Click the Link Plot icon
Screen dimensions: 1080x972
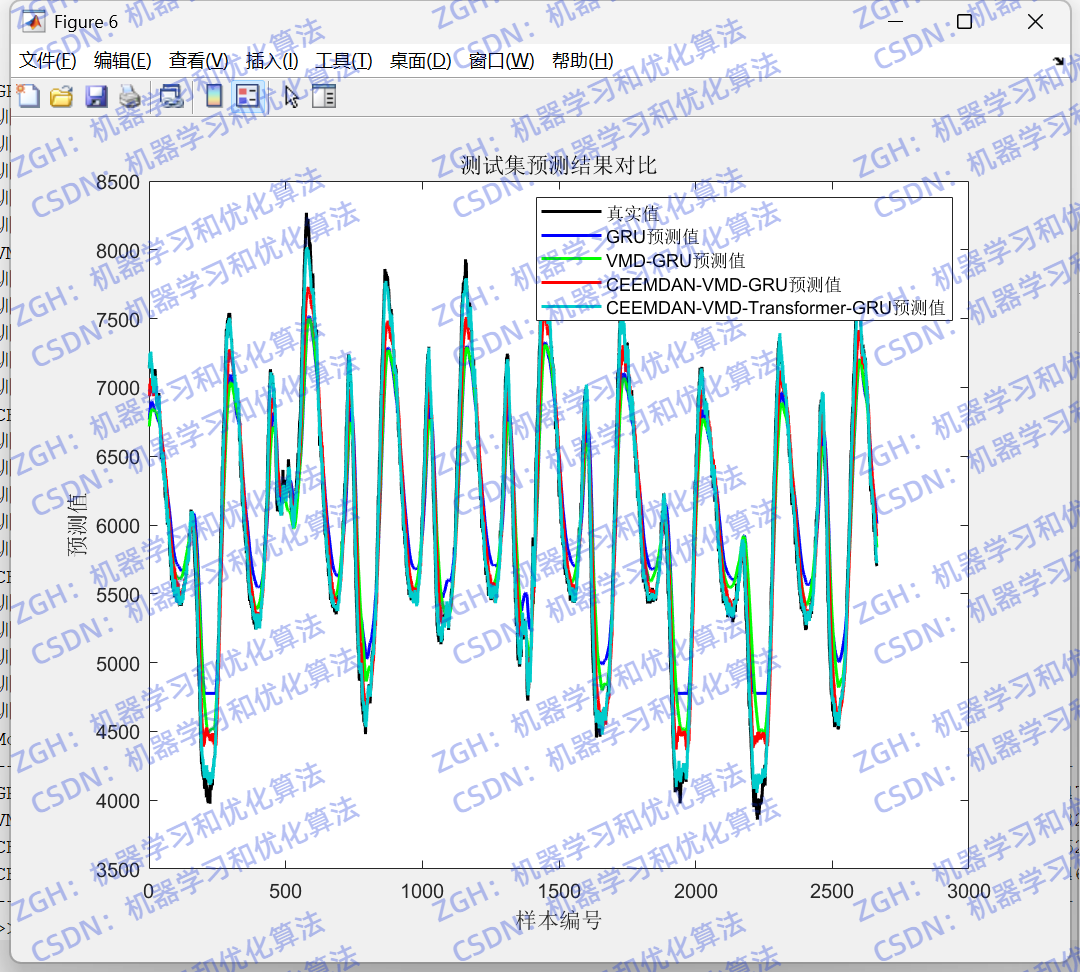(172, 96)
